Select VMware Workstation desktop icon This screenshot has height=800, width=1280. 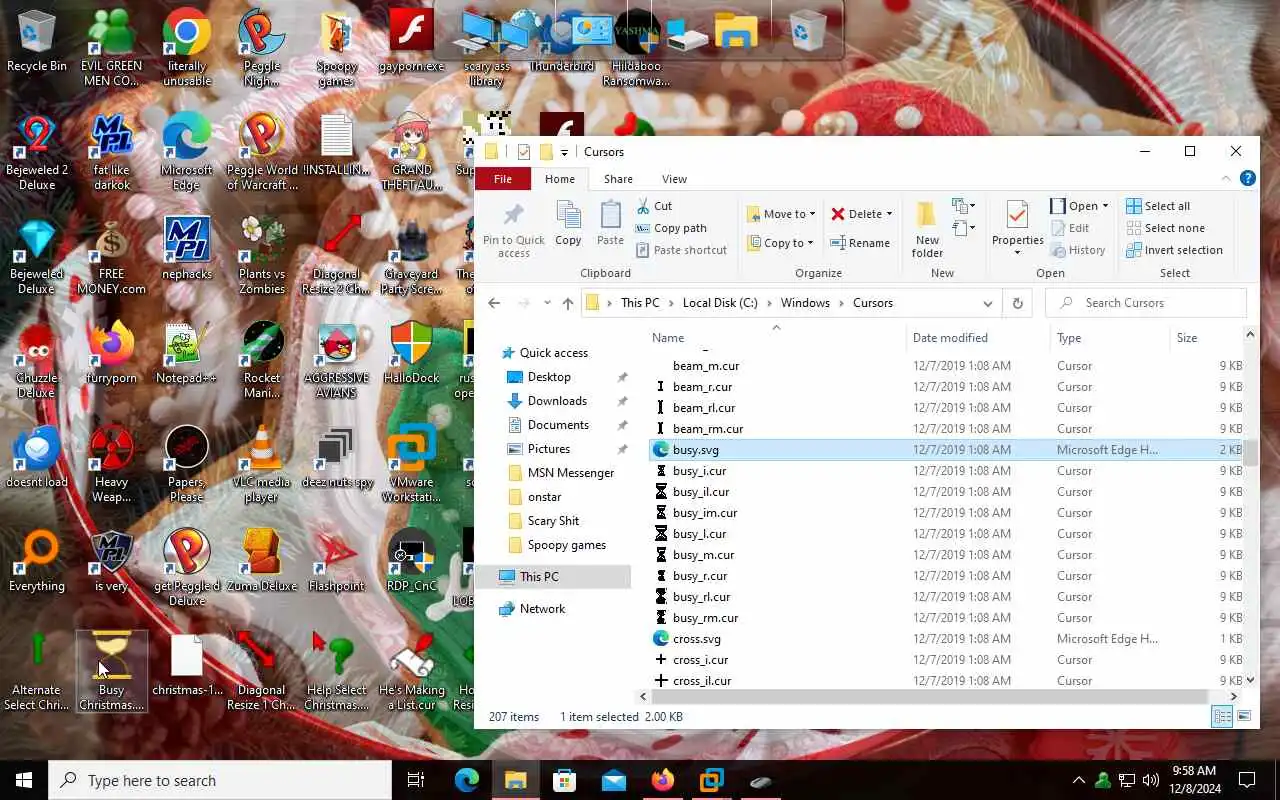click(x=411, y=463)
